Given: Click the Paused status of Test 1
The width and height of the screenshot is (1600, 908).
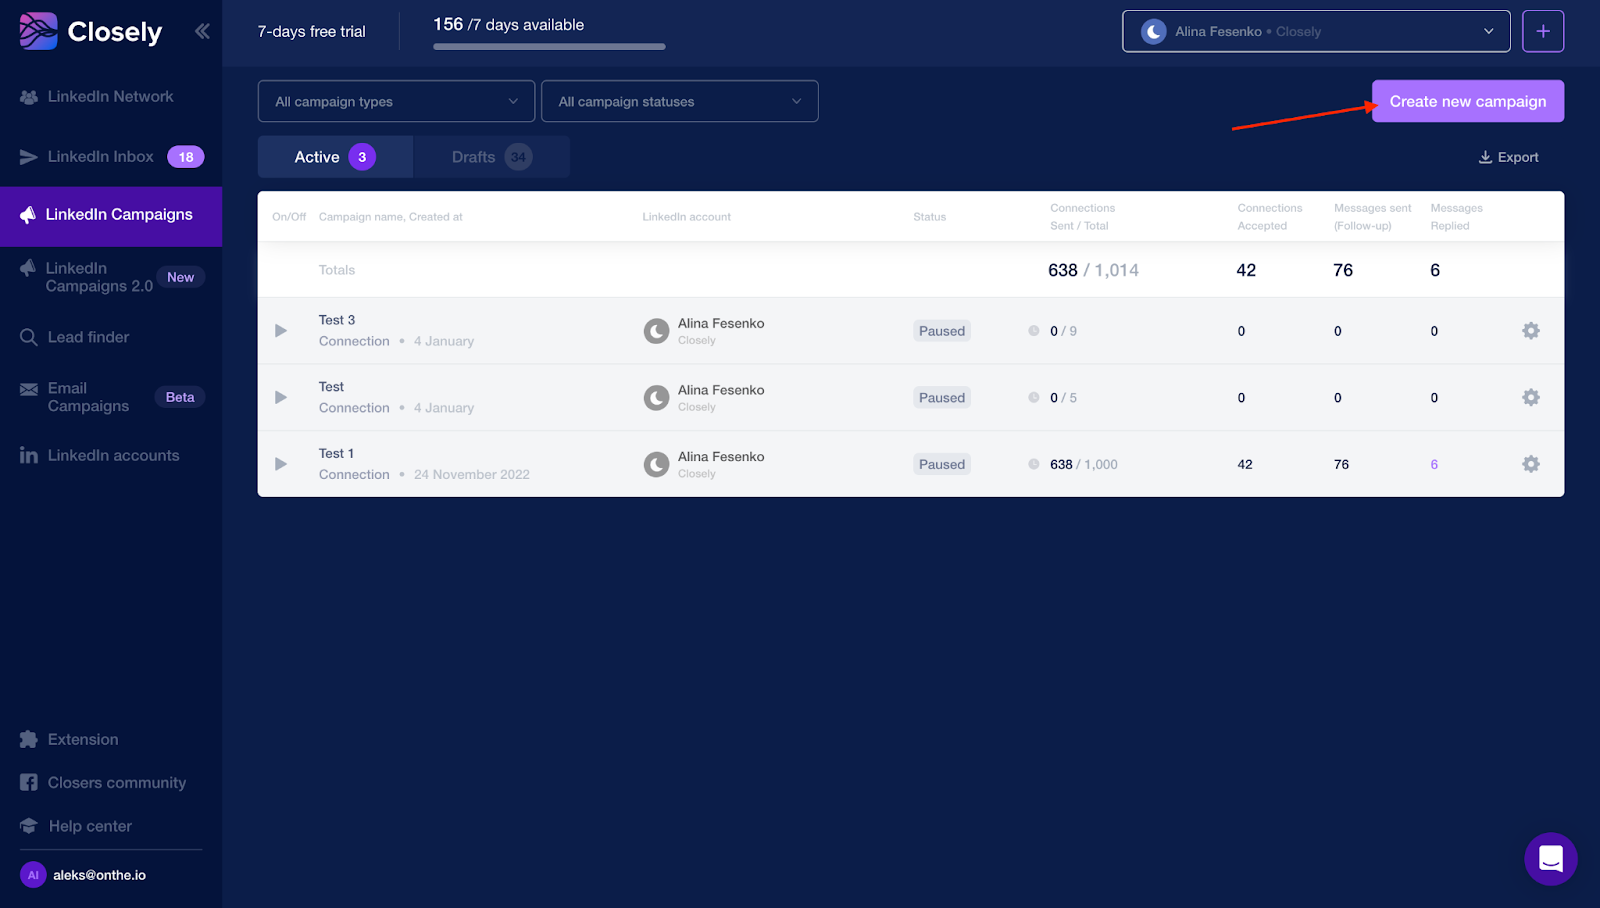Looking at the screenshot, I should point(942,464).
